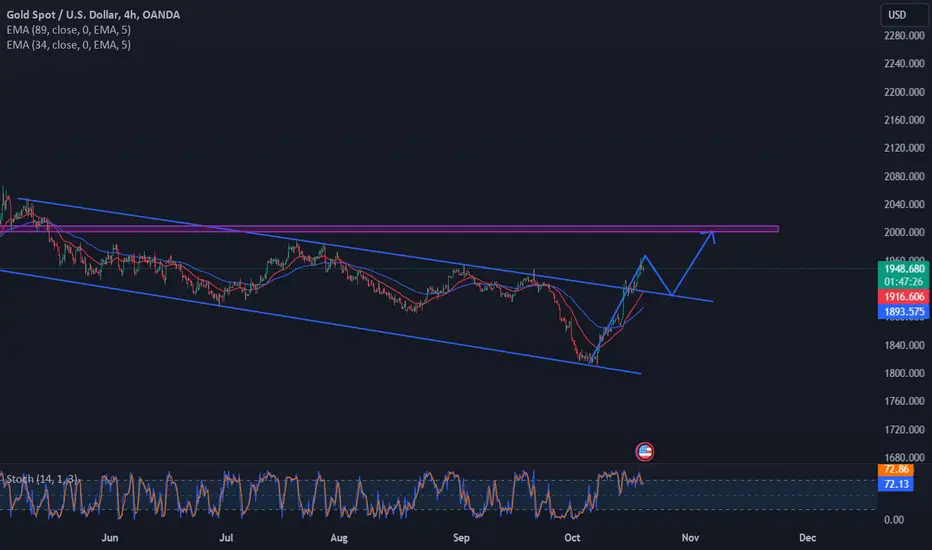Click the 2120.000 price axis label
The width and height of the screenshot is (932, 550).
(904, 148)
